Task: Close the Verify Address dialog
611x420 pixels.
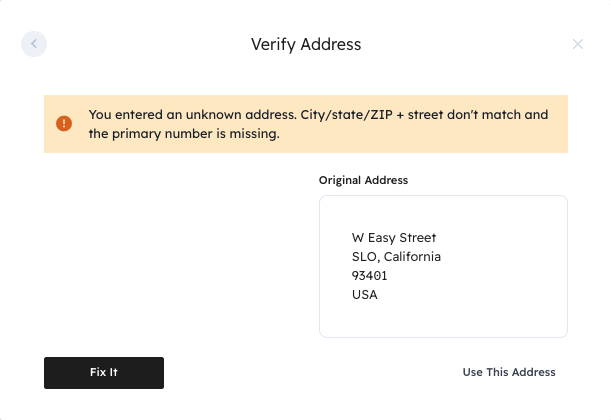Action: (577, 44)
